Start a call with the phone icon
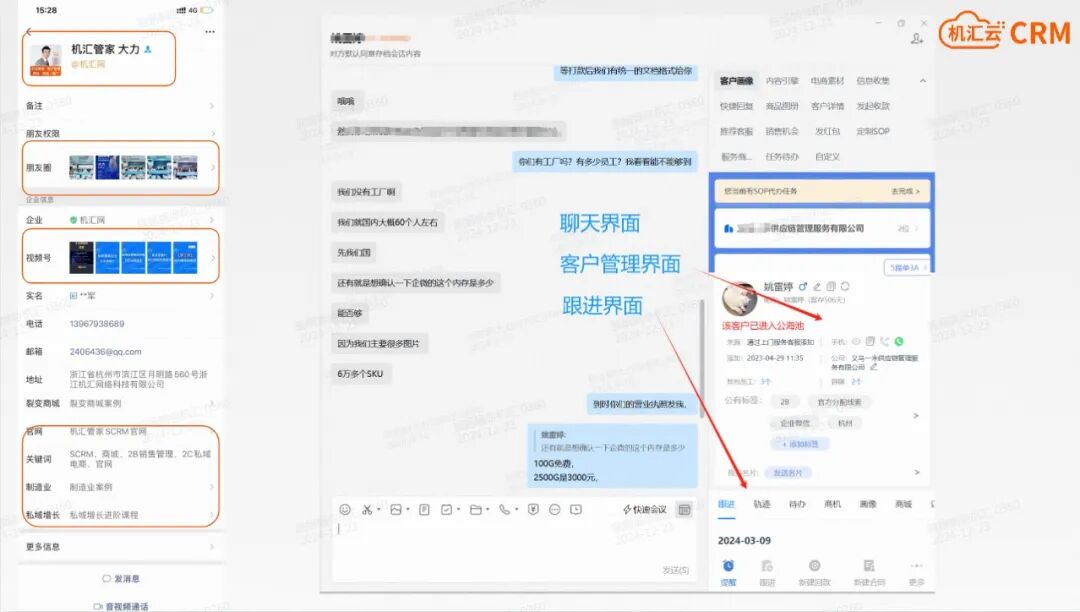The image size is (1080, 612). (x=505, y=509)
